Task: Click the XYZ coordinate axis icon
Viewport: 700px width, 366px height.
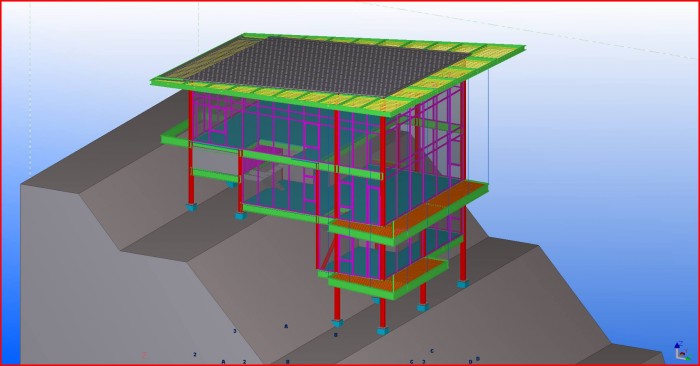Action: pos(680,351)
